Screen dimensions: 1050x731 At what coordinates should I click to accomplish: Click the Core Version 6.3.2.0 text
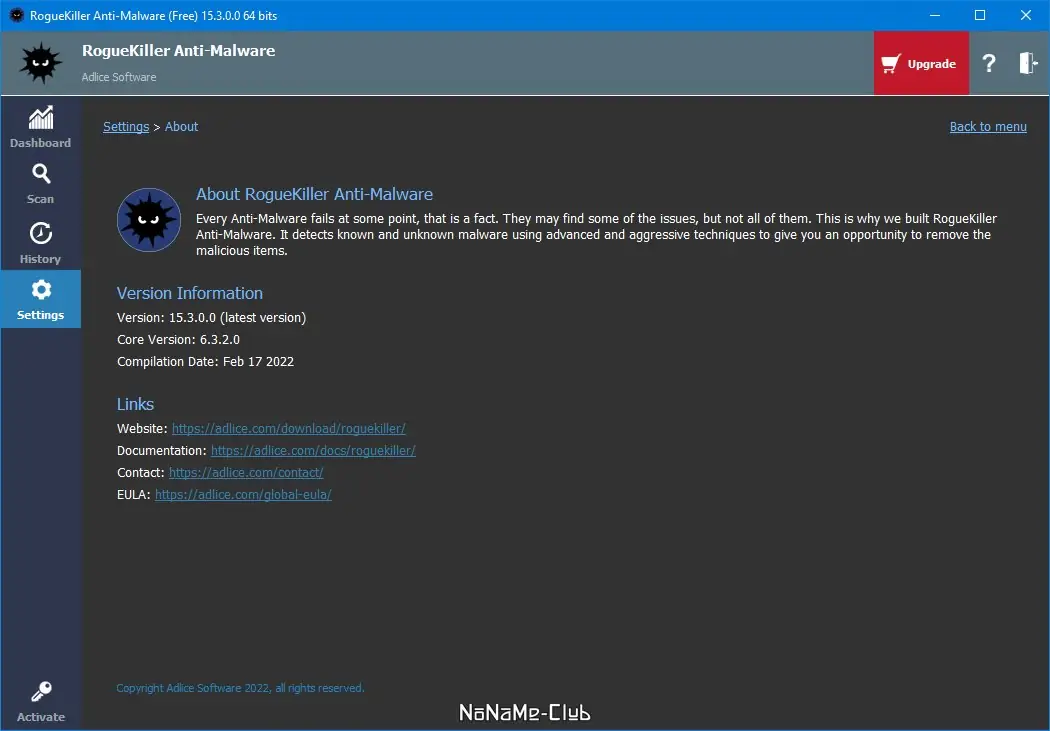pos(178,339)
